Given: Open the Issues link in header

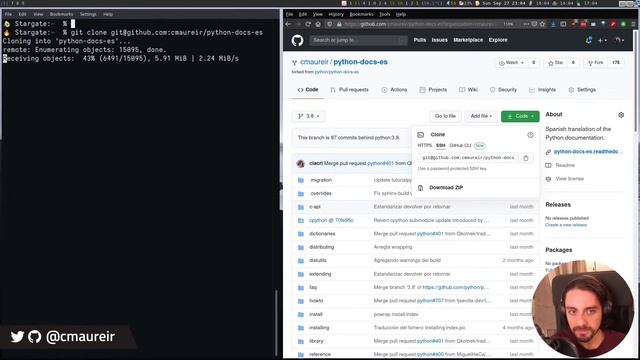Looking at the screenshot, I should [440, 40].
